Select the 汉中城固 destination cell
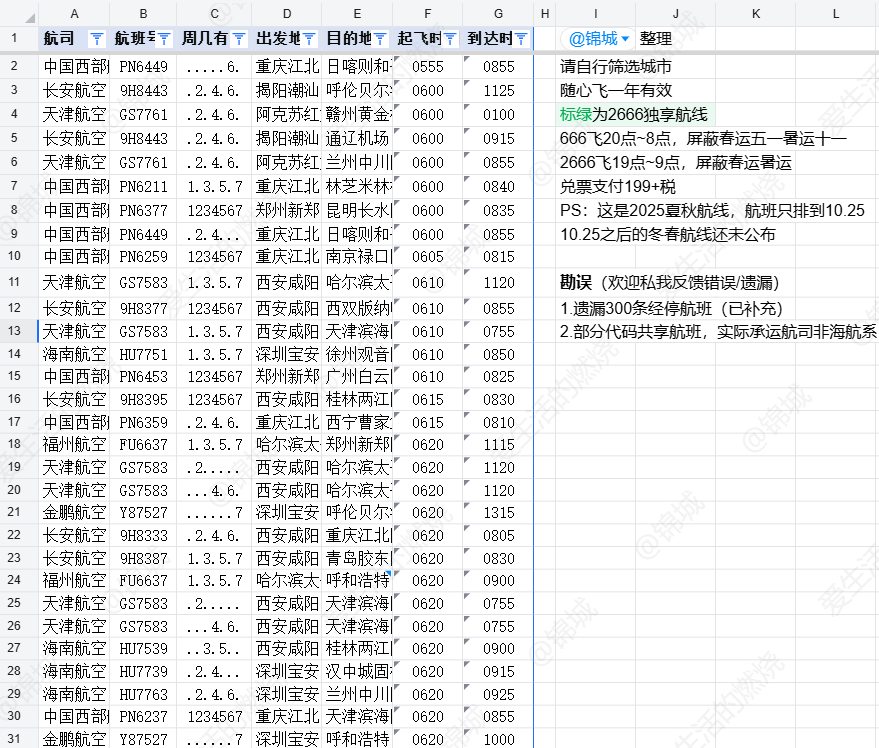Viewport: 879px width, 748px height. pos(357,672)
